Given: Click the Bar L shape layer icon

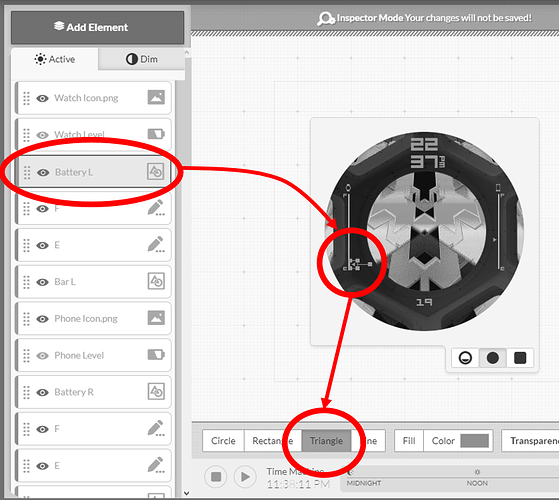Looking at the screenshot, I should point(156,282).
